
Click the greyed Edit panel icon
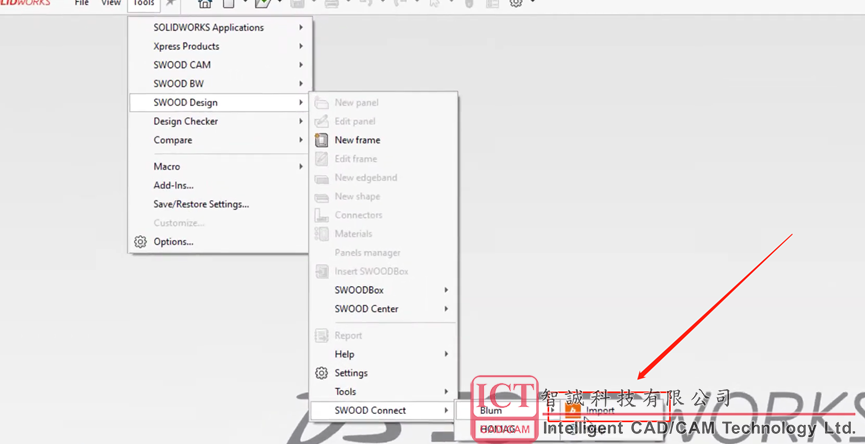321,121
